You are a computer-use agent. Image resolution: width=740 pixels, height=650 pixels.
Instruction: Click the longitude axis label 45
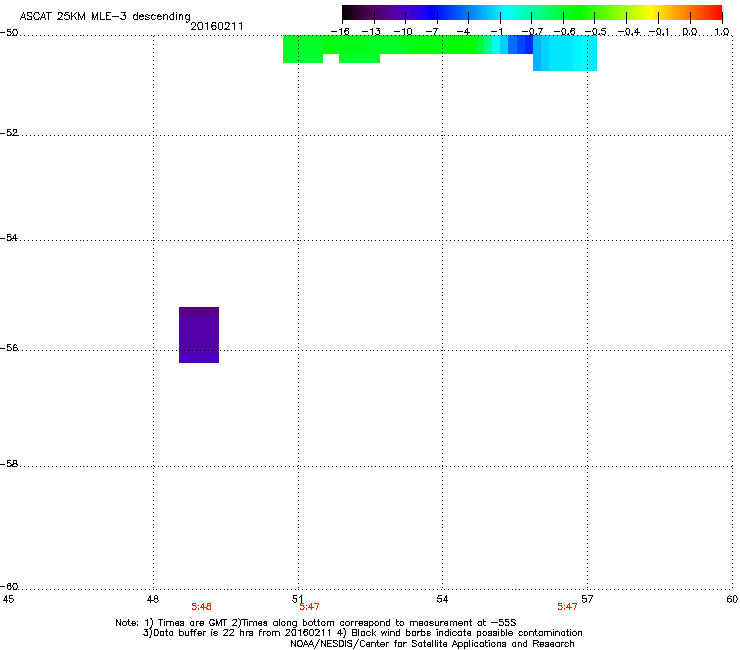pyautogui.click(x=8, y=599)
